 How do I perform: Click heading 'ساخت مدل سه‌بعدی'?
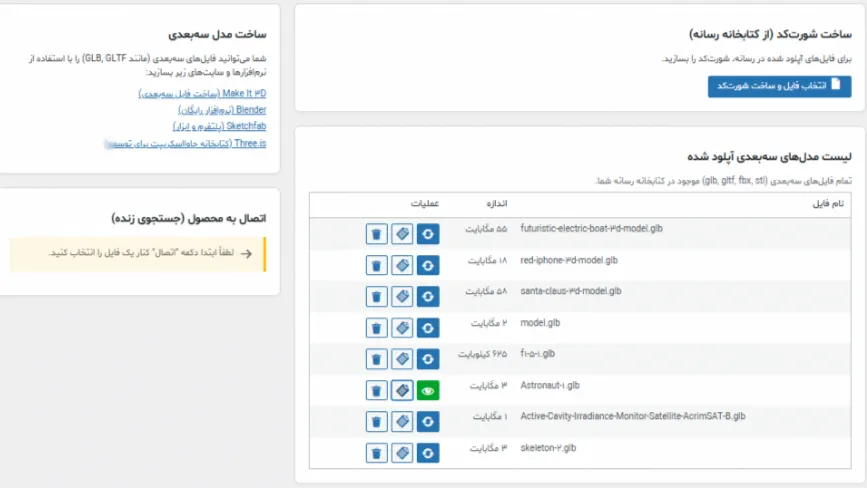pos(217,34)
